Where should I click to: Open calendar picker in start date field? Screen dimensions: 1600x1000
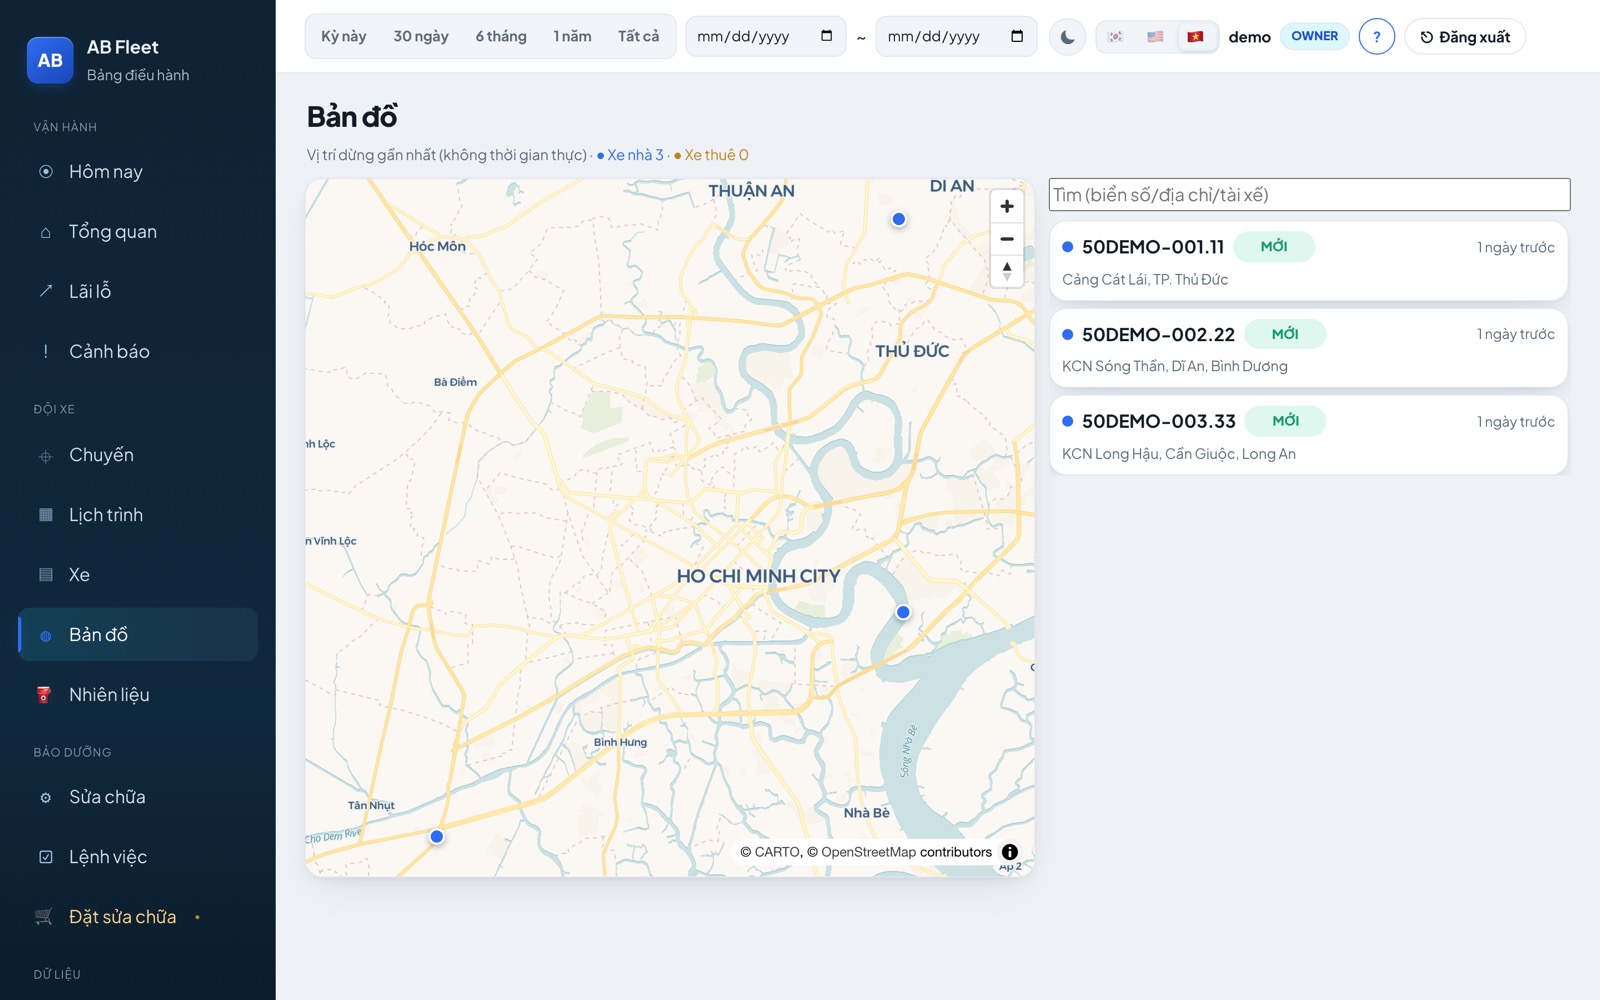[x=827, y=36]
